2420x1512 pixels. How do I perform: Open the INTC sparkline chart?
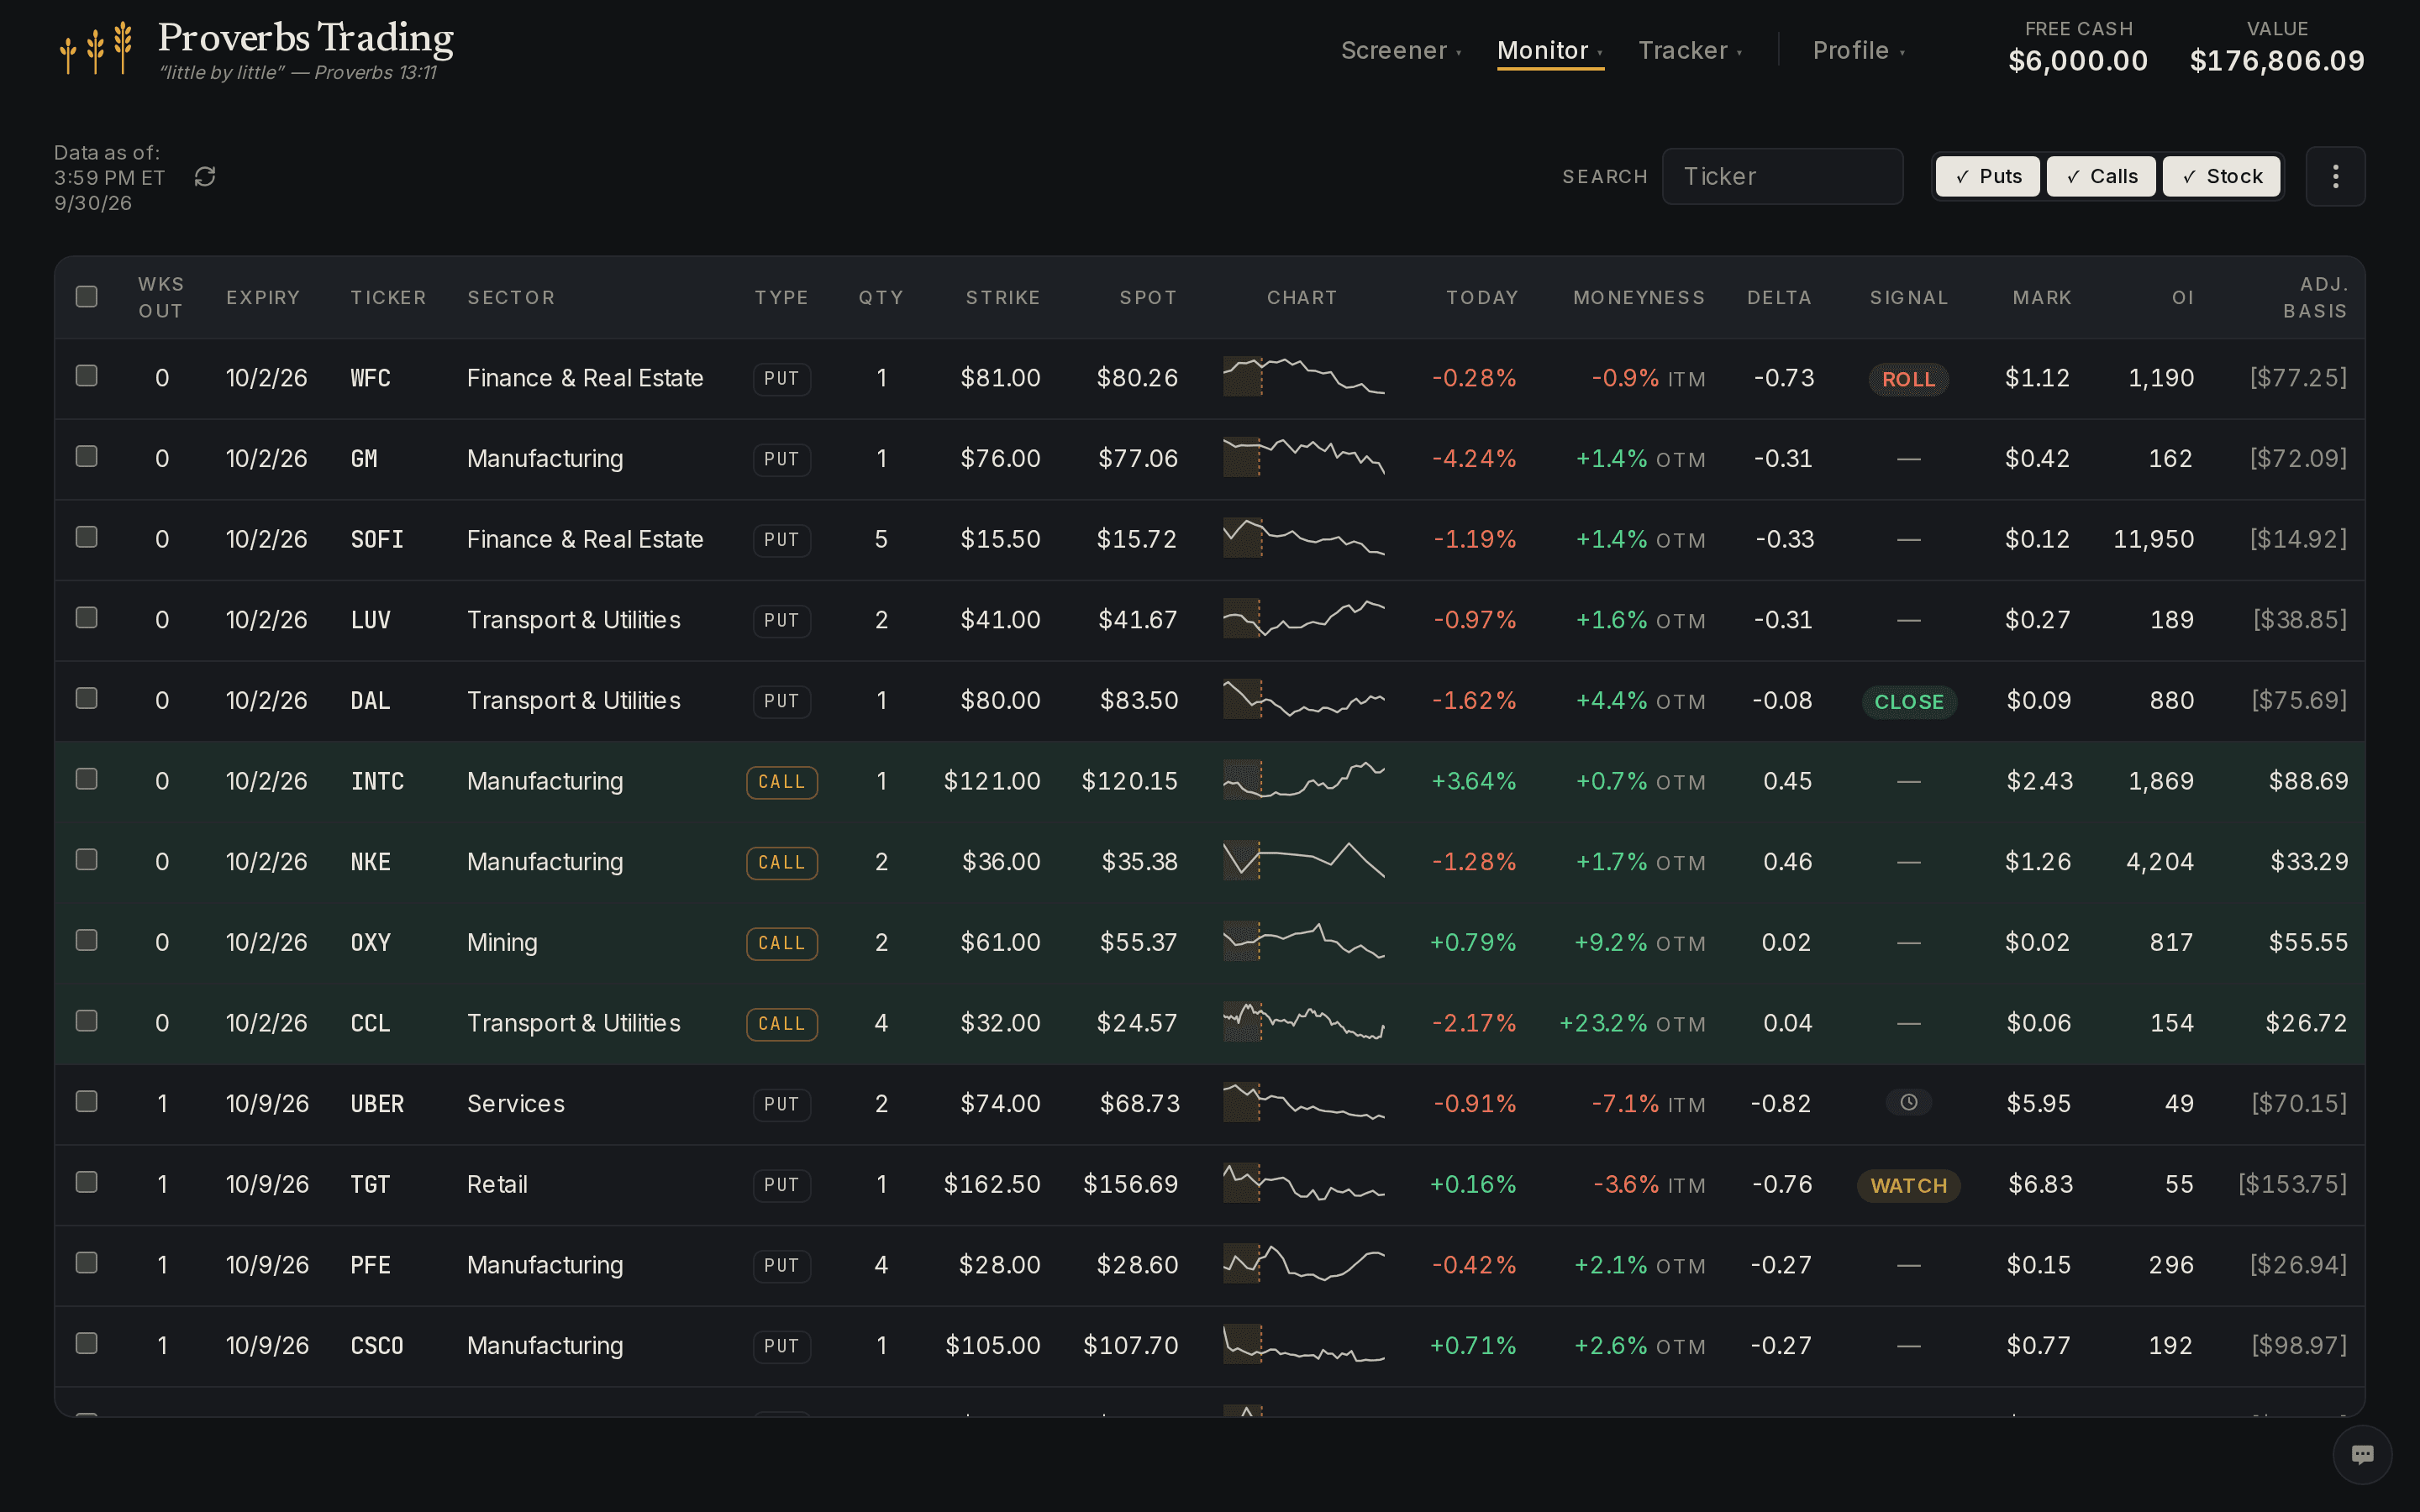[x=1303, y=780]
